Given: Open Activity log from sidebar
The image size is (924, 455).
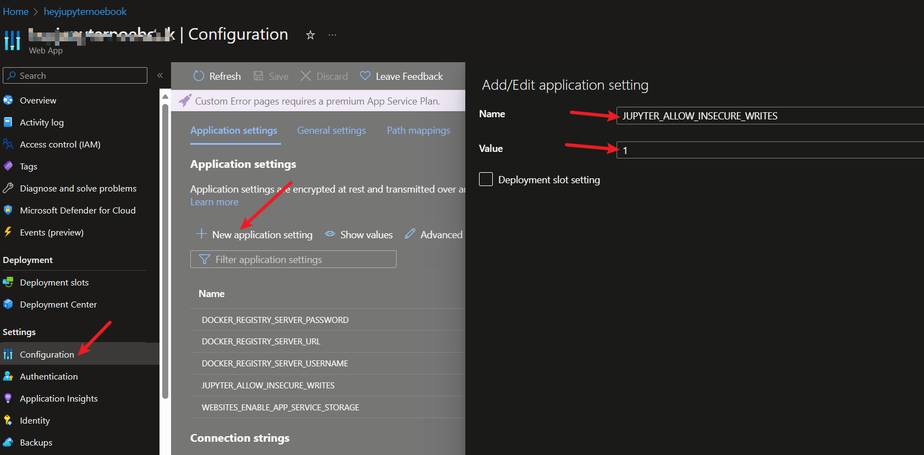Looking at the screenshot, I should click(41, 123).
